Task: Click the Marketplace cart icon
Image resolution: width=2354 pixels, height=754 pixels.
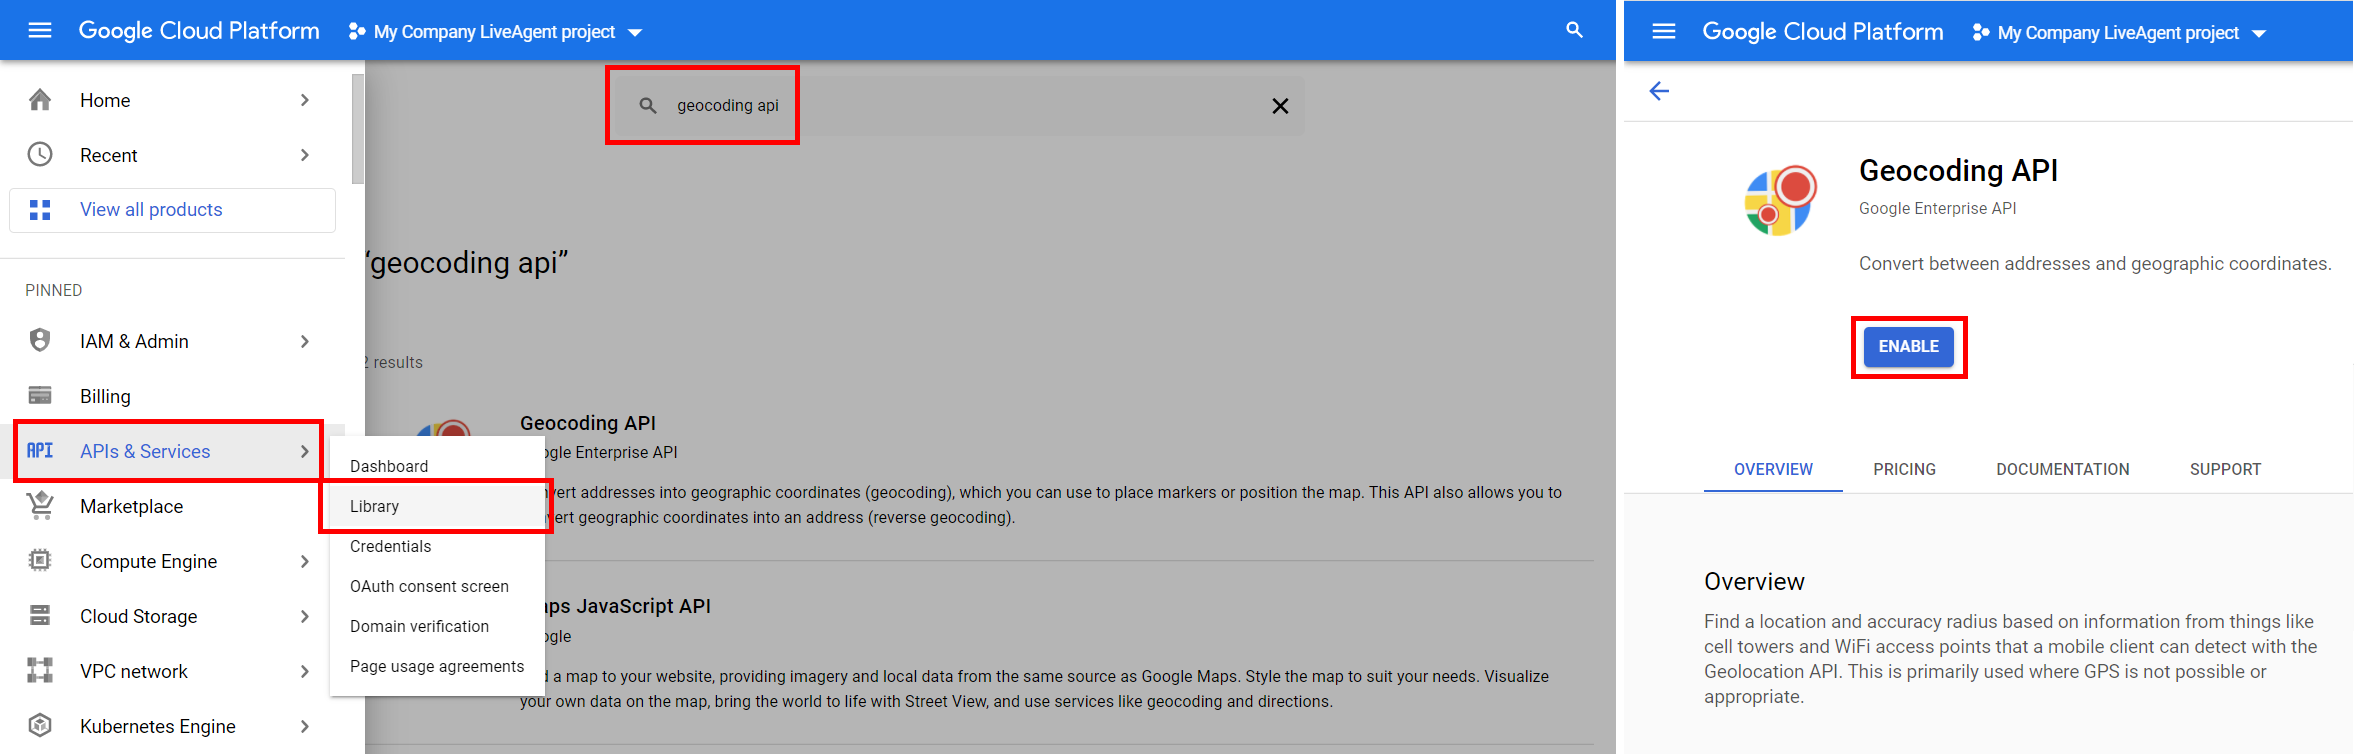Action: coord(40,506)
